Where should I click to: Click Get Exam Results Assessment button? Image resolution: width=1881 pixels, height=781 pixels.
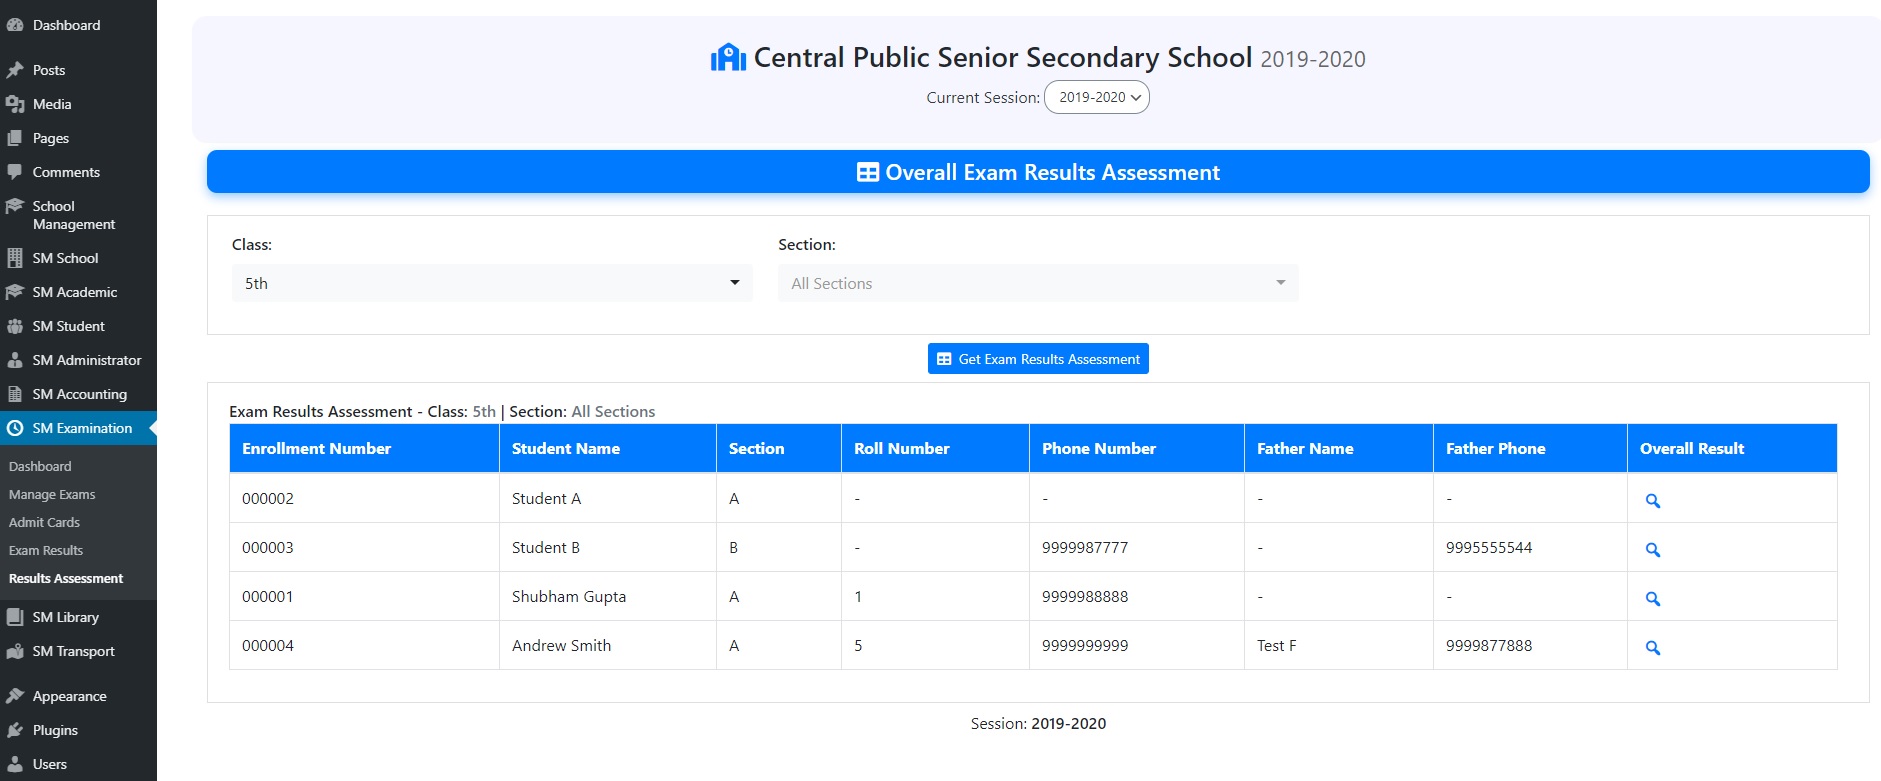1038,359
